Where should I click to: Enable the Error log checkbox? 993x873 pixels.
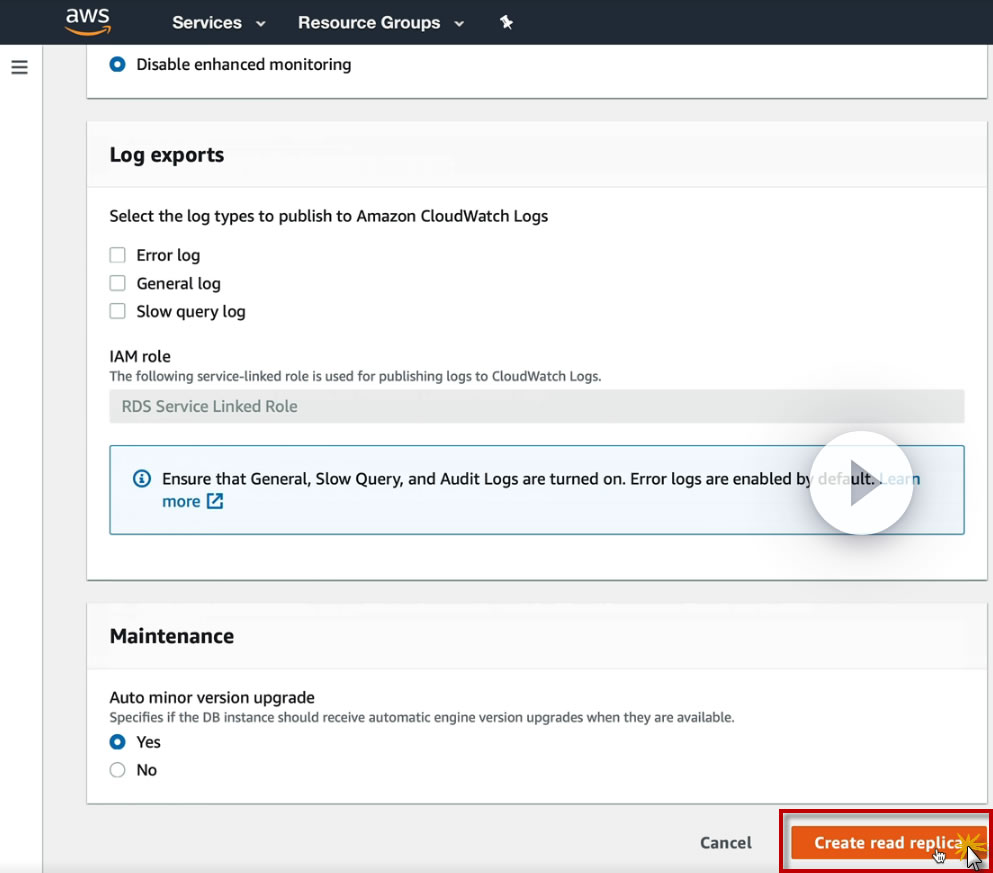pyautogui.click(x=118, y=255)
